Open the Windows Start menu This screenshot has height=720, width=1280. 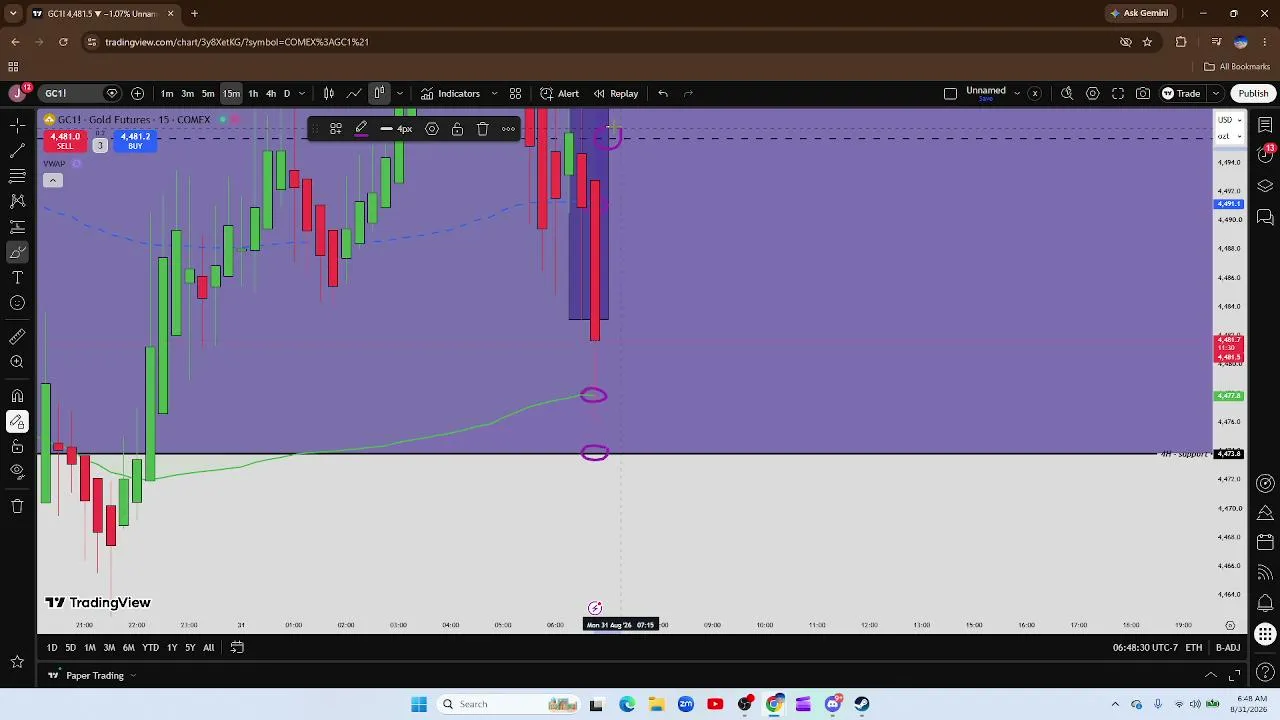[419, 704]
